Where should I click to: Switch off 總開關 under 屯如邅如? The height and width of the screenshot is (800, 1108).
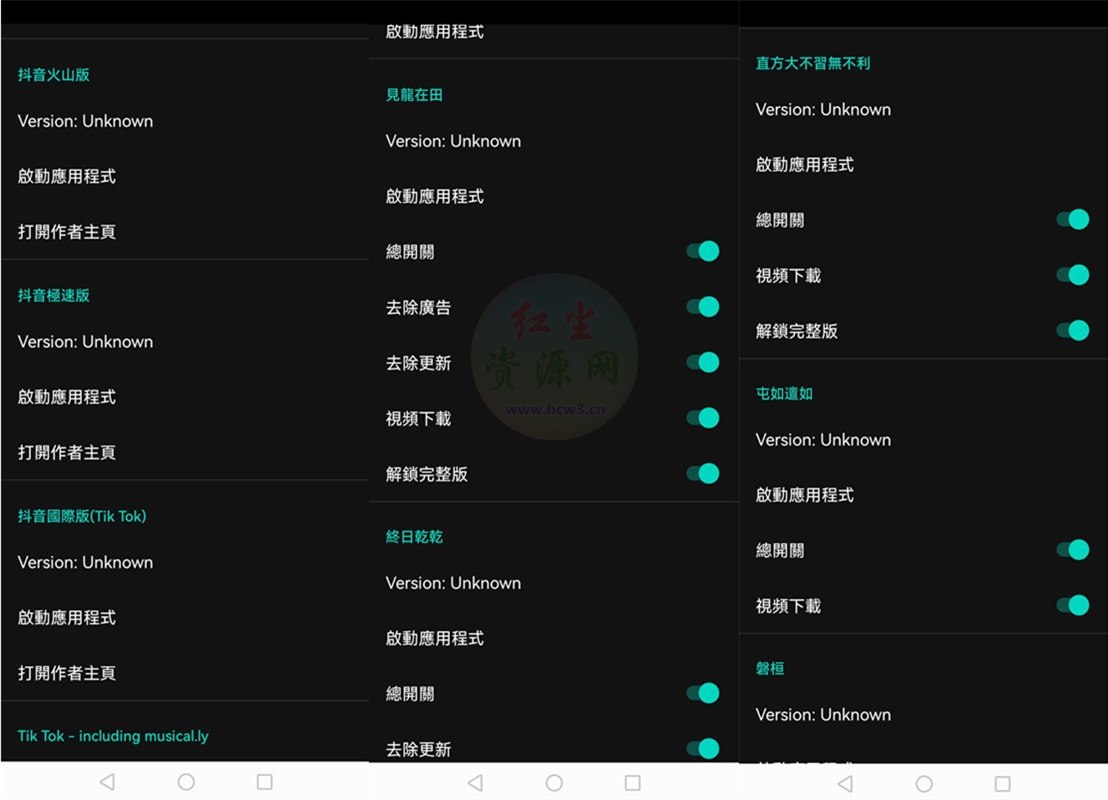coord(1073,550)
